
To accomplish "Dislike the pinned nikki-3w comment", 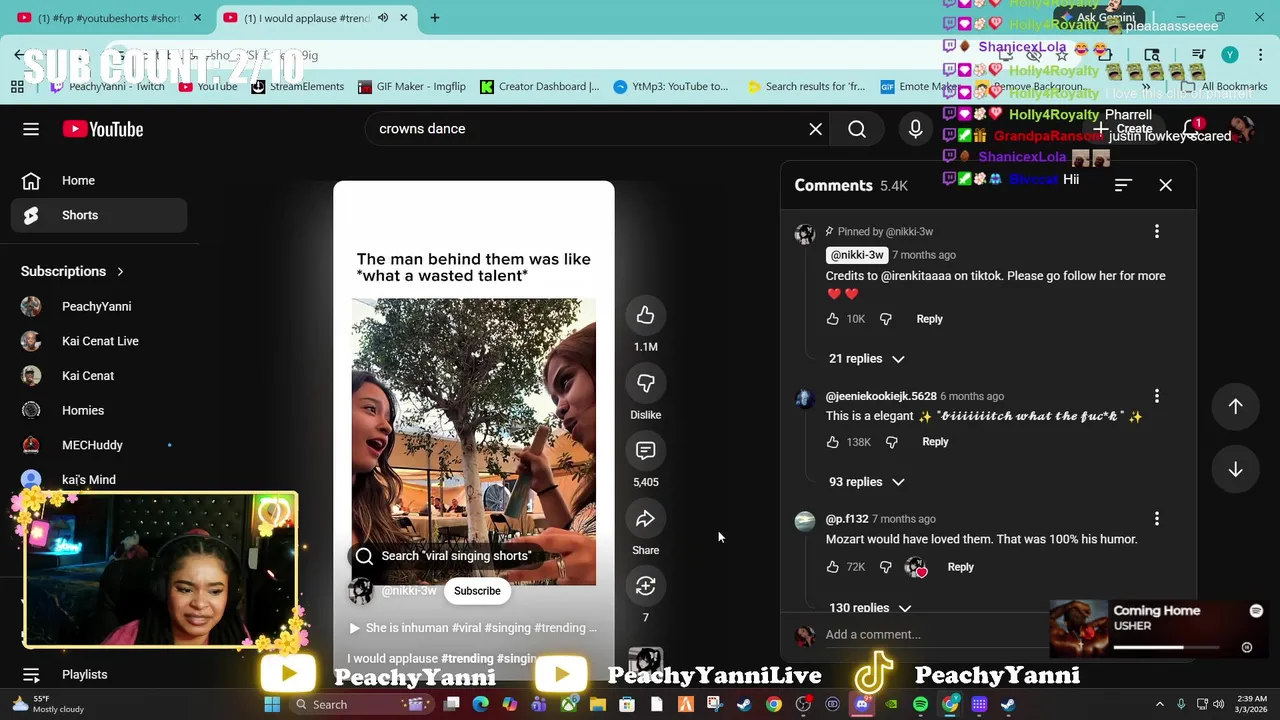I will [x=885, y=319].
